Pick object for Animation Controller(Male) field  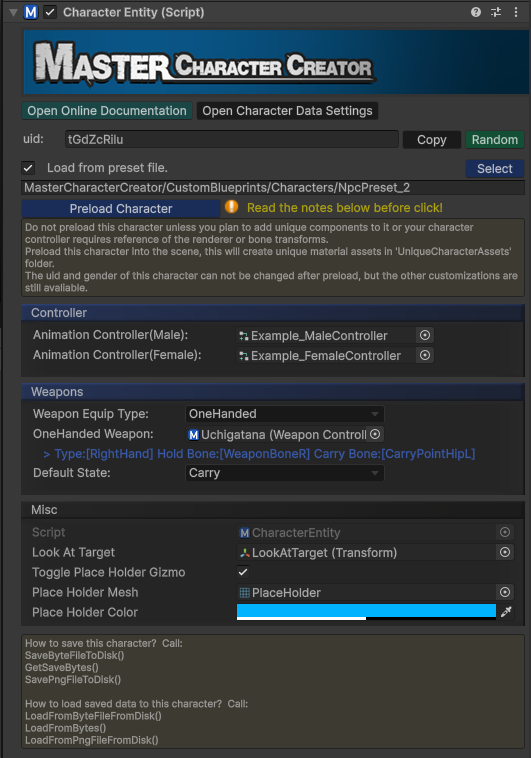click(425, 335)
